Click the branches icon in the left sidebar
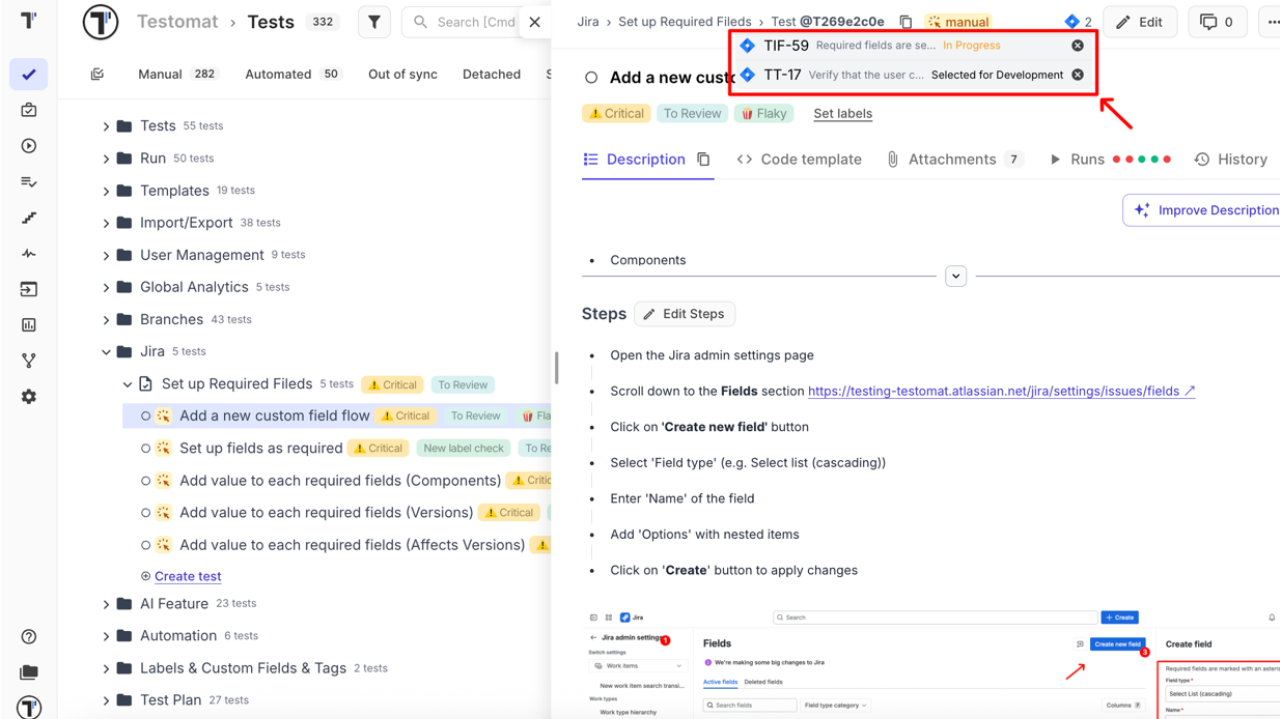Image resolution: width=1280 pixels, height=719 pixels. click(x=28, y=360)
